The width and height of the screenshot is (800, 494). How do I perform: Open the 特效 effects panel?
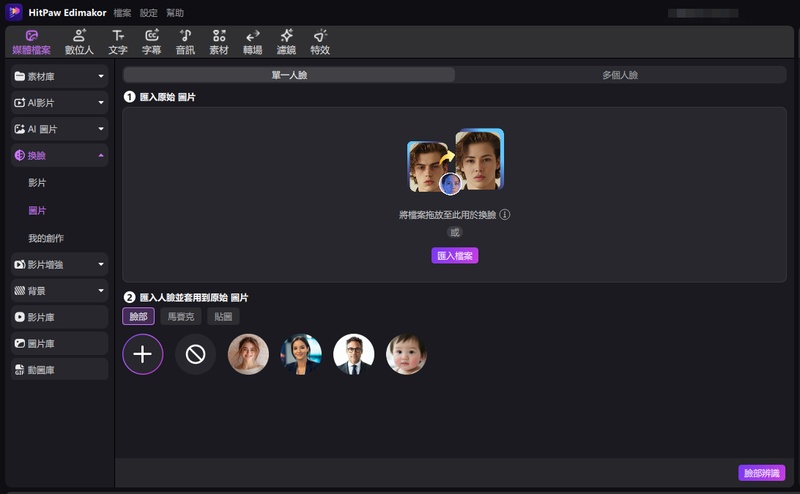coord(320,42)
